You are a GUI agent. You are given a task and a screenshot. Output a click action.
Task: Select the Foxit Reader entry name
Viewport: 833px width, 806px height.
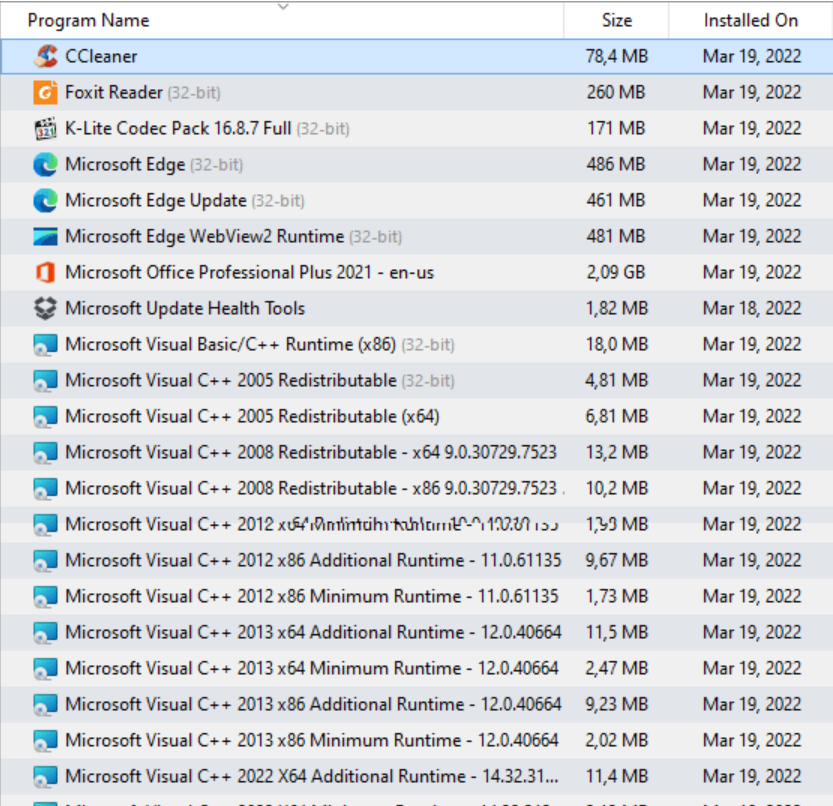[x=114, y=92]
